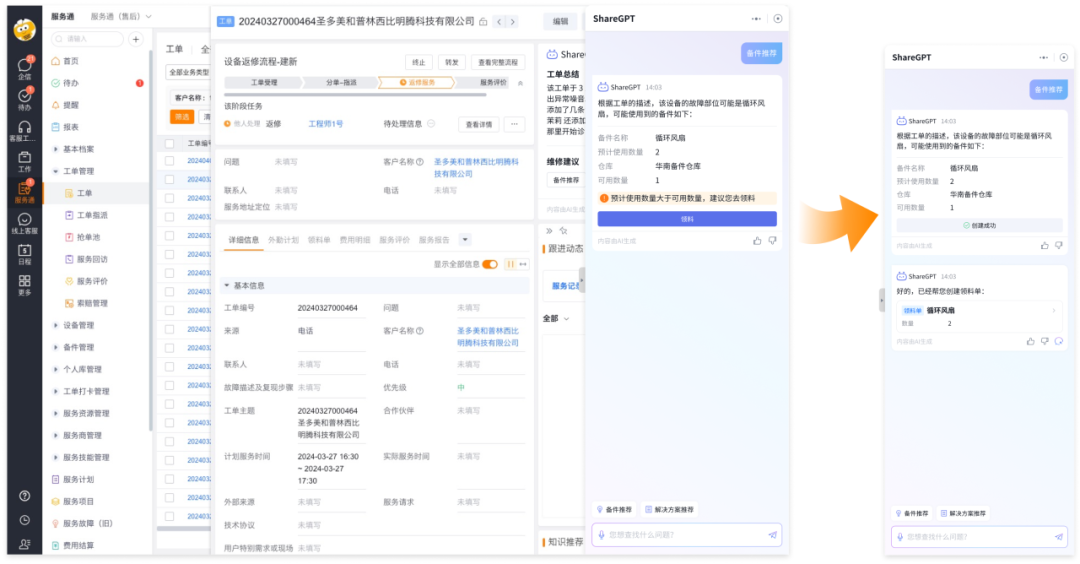Switch to the 费用明细 tab
Viewport: 1080px width, 564px height.
click(355, 240)
